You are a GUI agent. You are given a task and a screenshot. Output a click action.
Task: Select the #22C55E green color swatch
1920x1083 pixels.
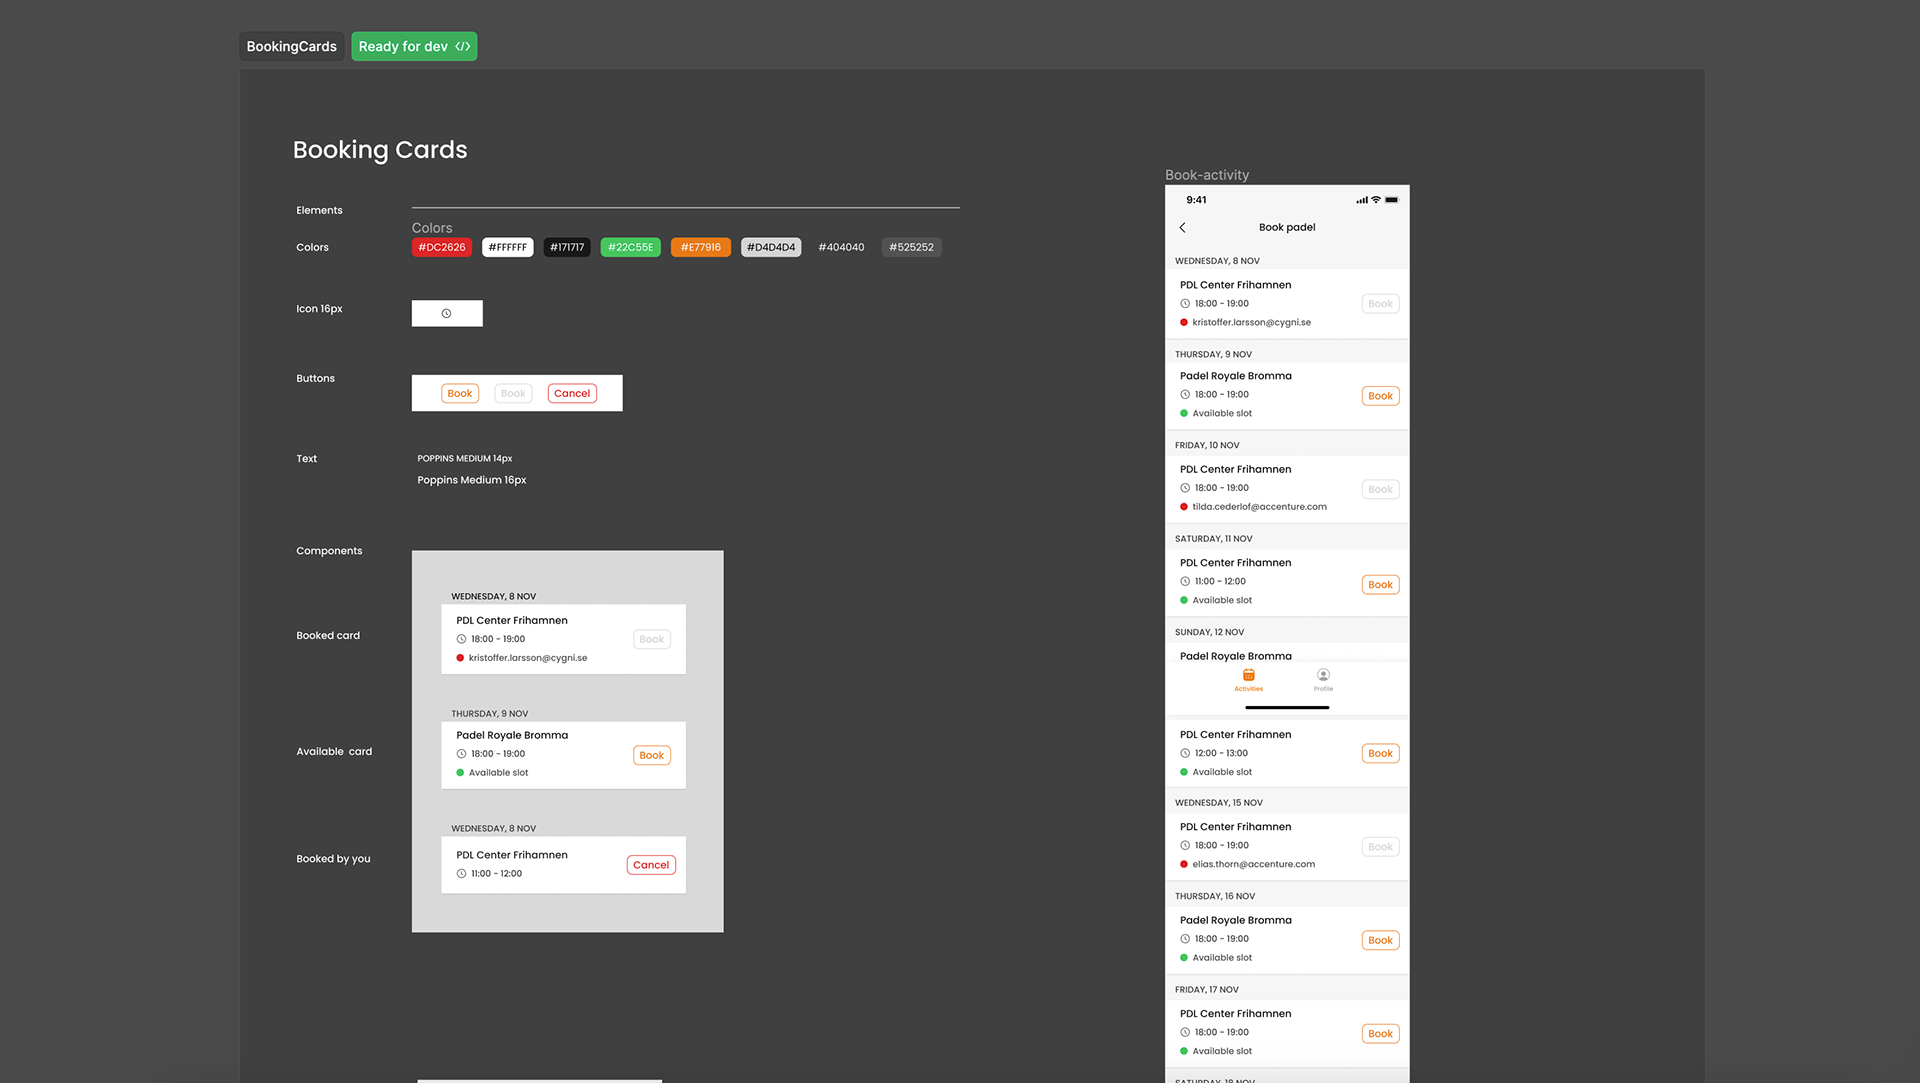coord(630,248)
